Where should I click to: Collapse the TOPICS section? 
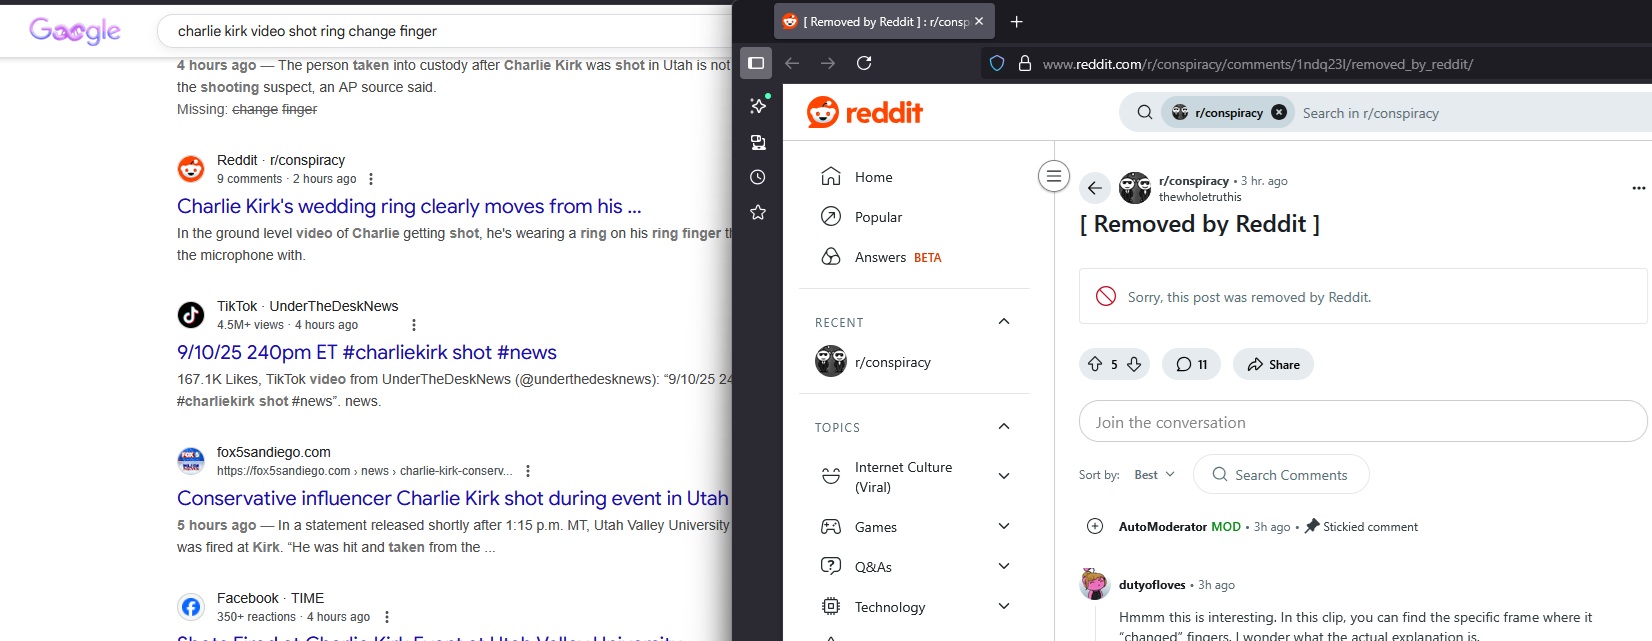pos(1004,427)
